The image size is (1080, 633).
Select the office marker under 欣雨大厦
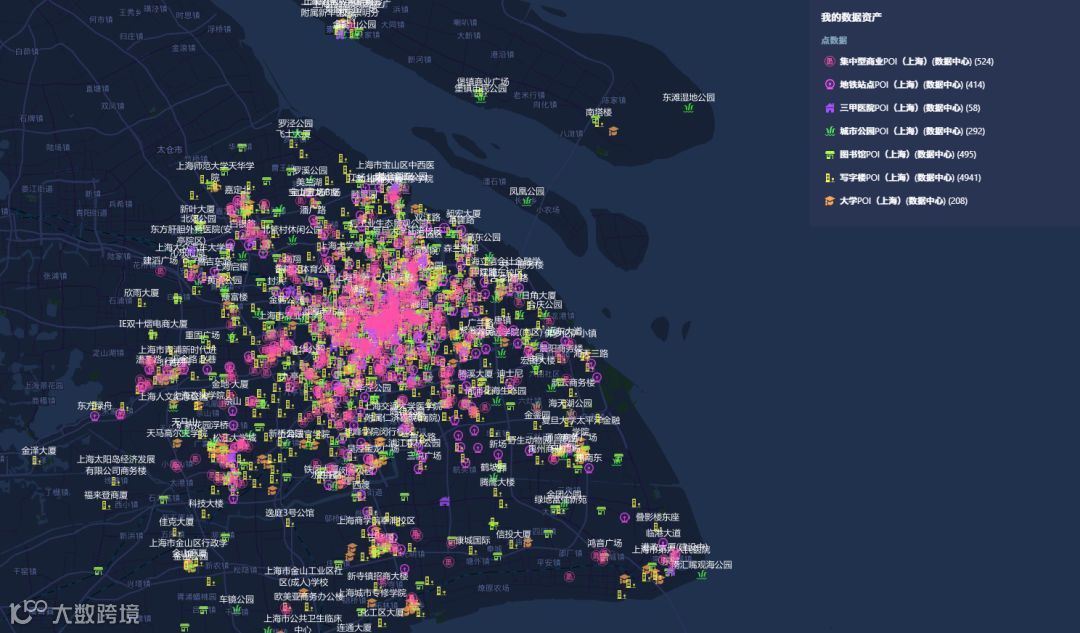point(141,302)
